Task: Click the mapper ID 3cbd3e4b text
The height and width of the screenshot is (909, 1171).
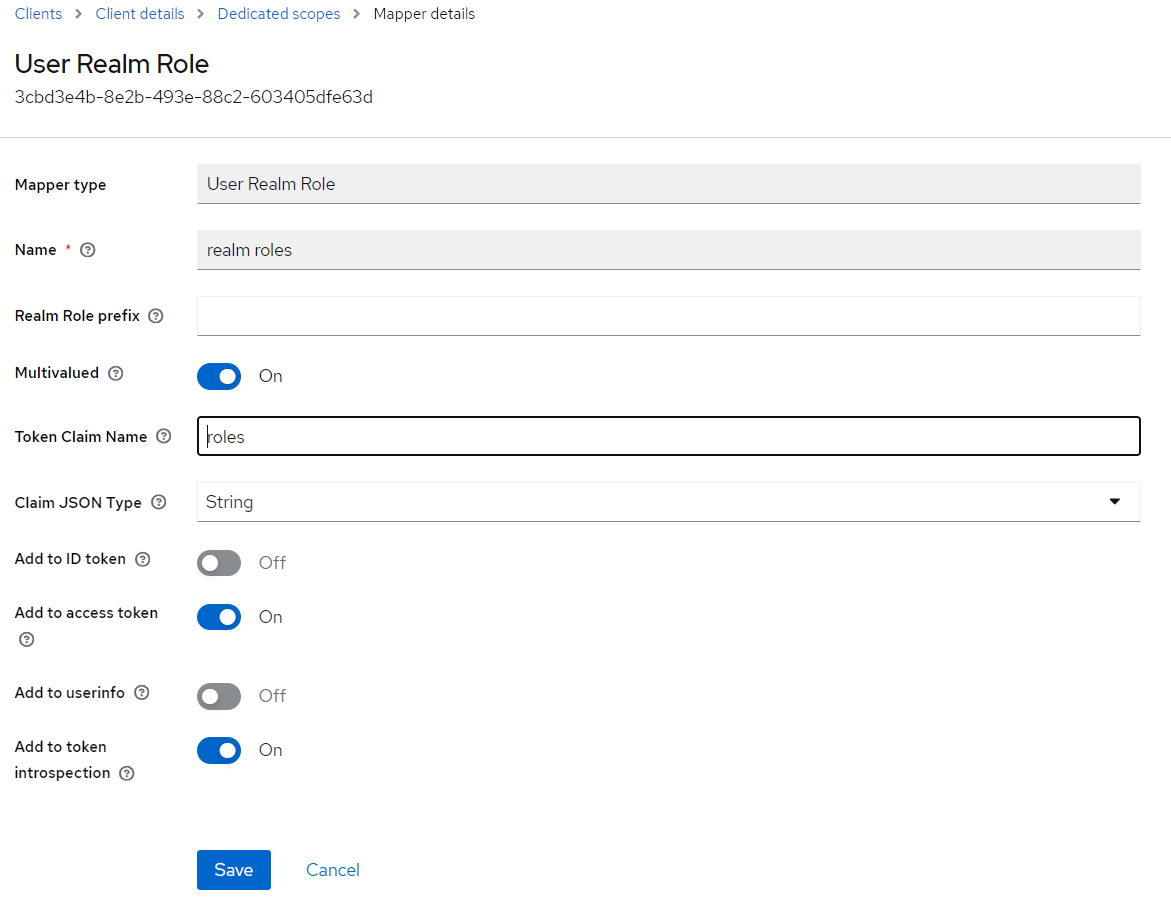Action: [x=193, y=97]
